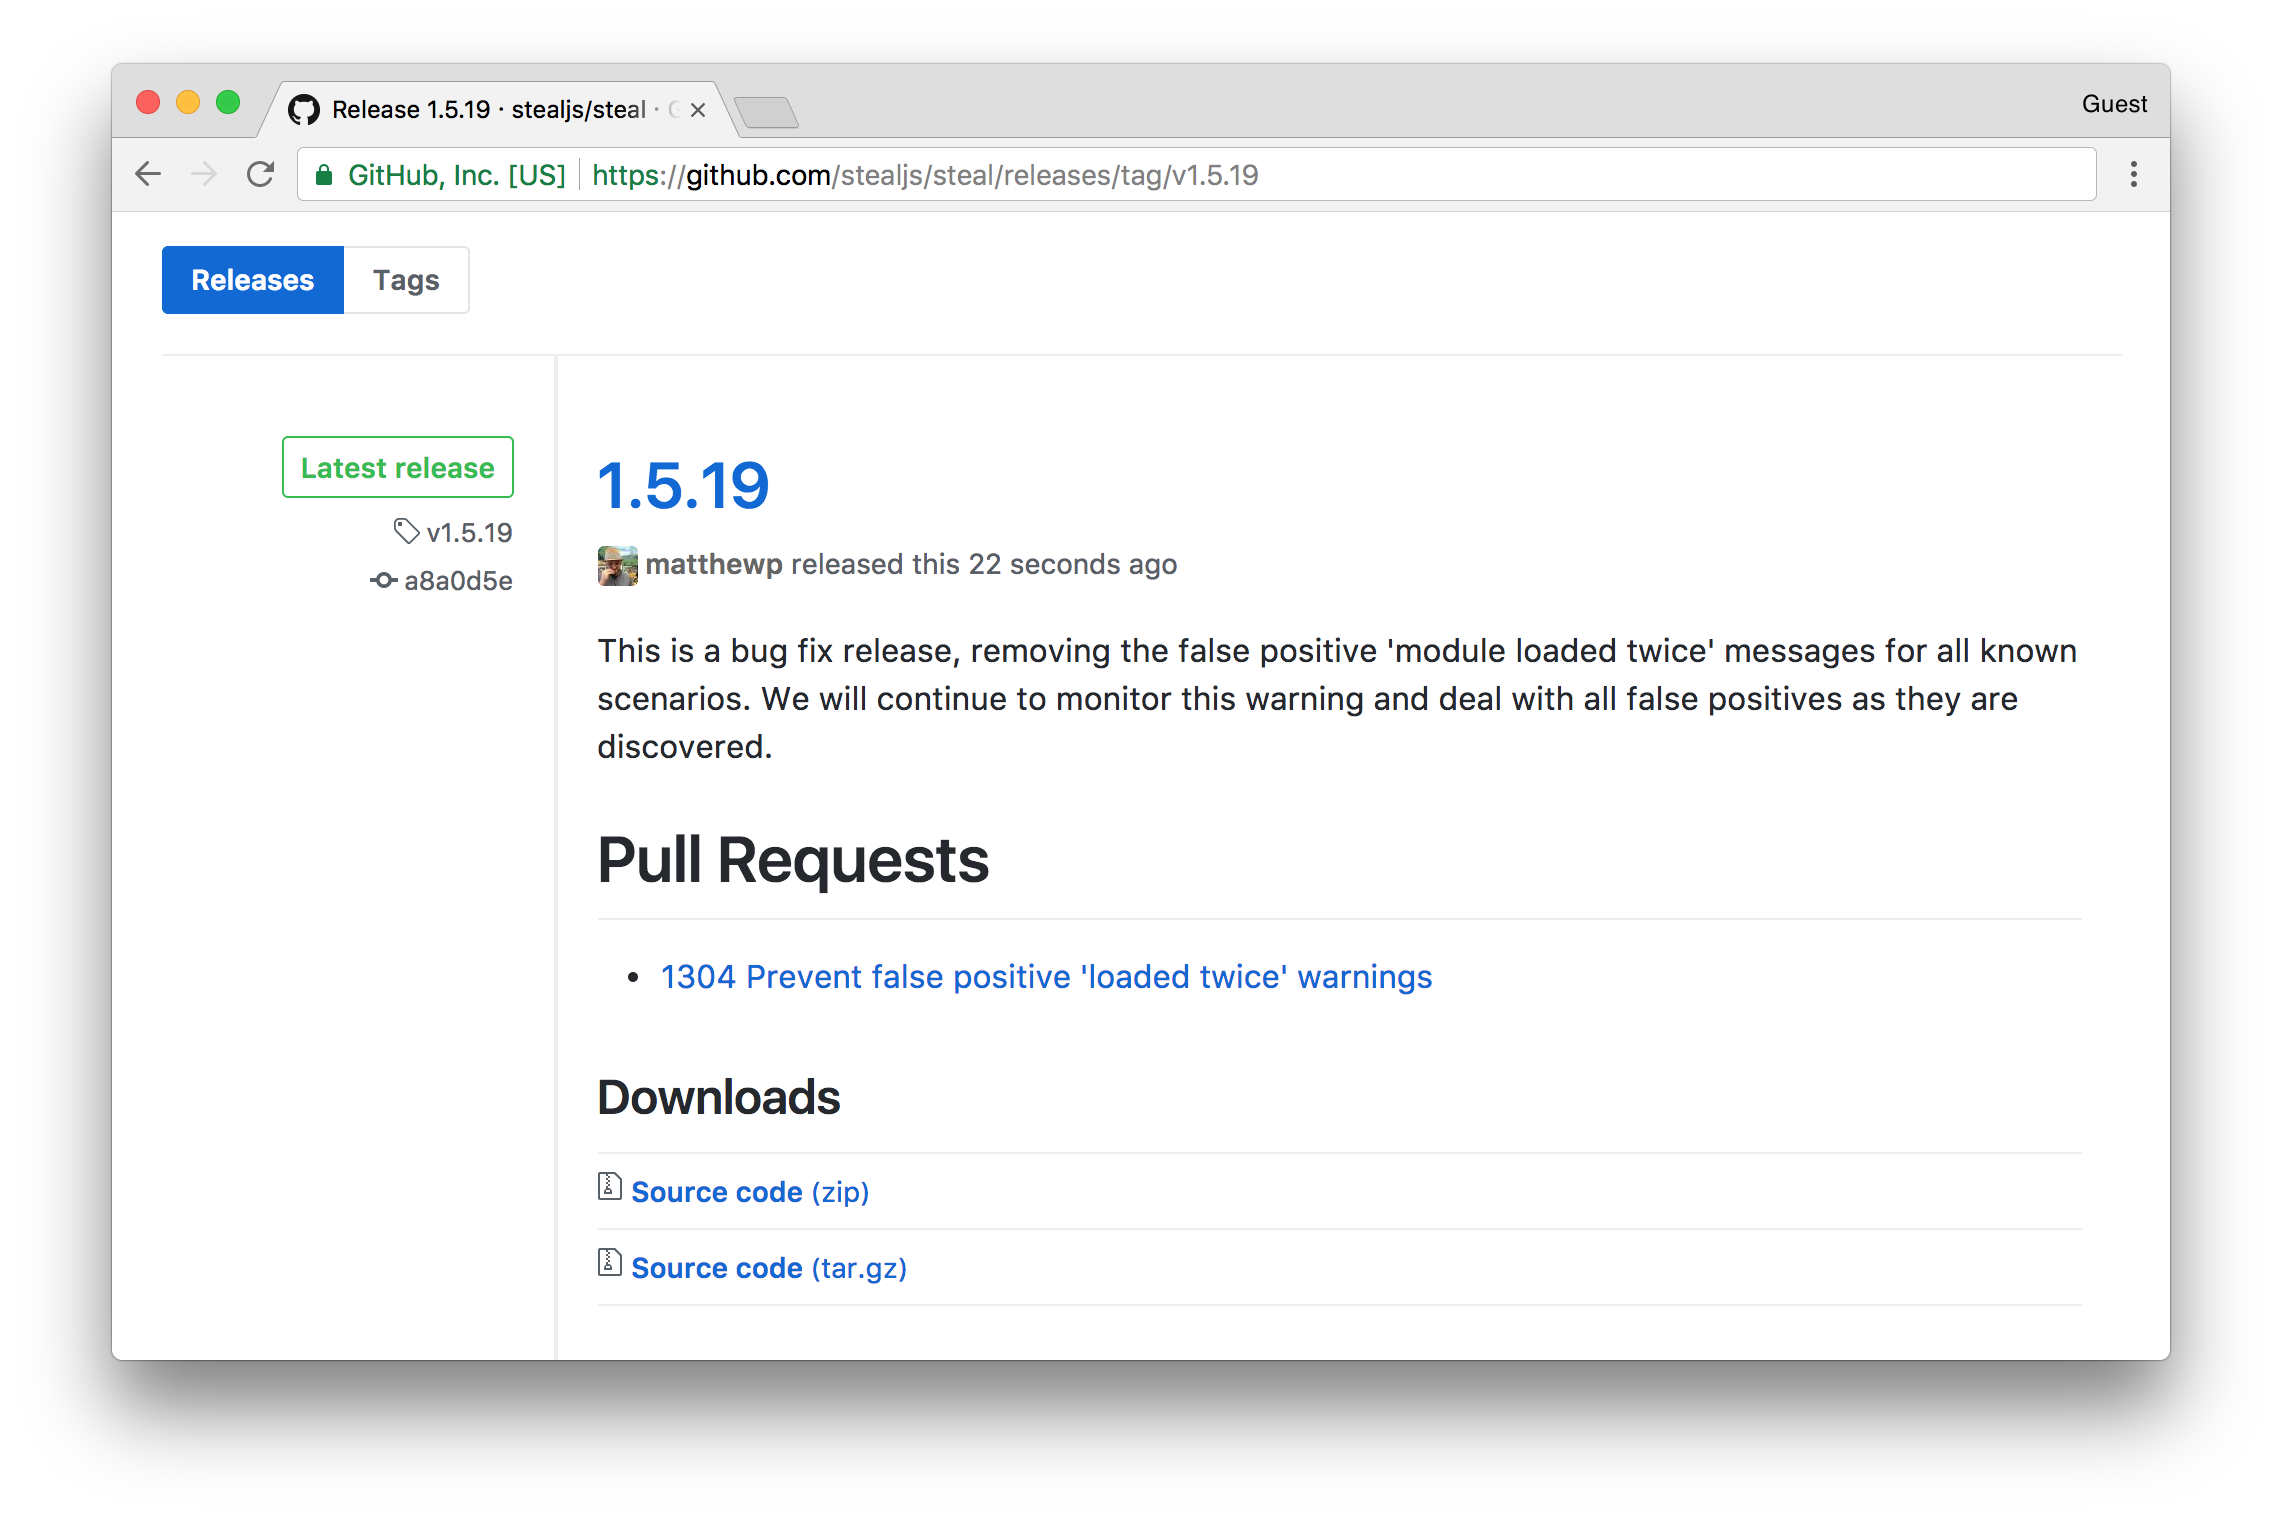Viewport: 2282px width, 1520px height.
Task: Click the 'released this 22 seconds ago' text
Action: coord(984,565)
